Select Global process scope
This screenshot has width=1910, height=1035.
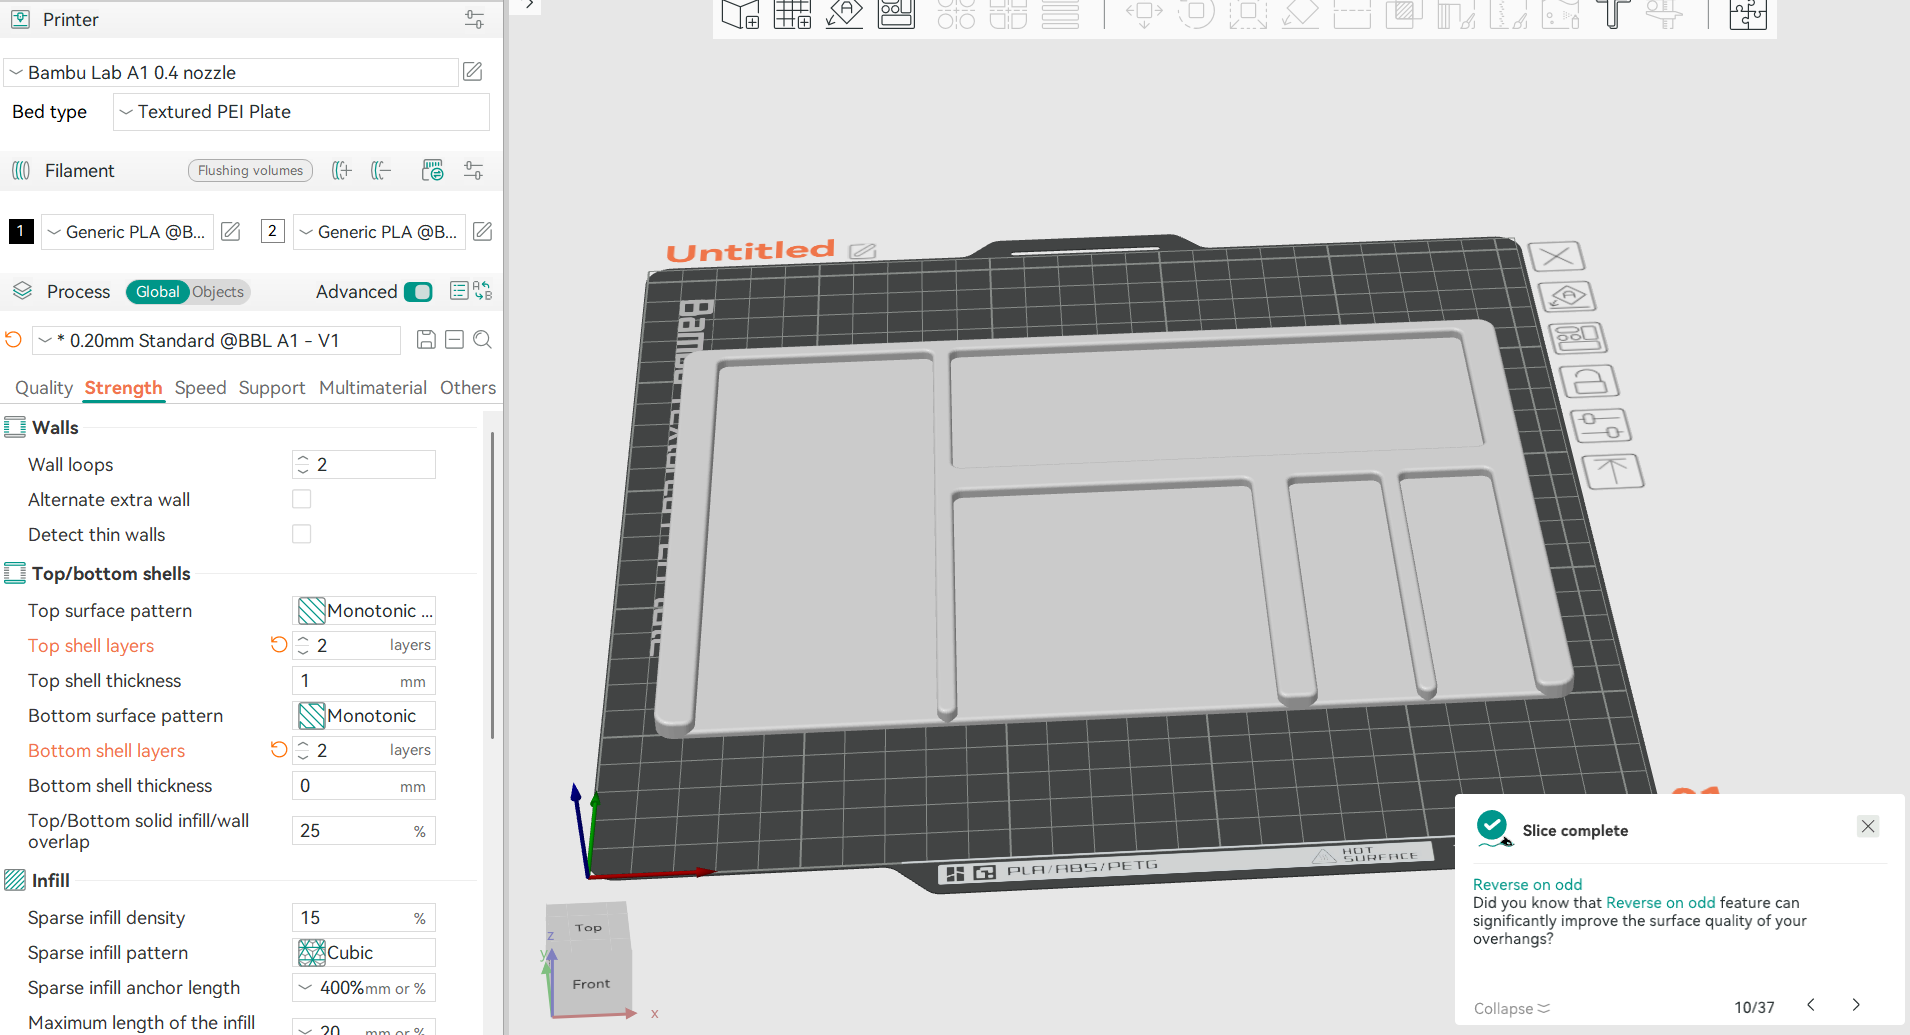[158, 292]
